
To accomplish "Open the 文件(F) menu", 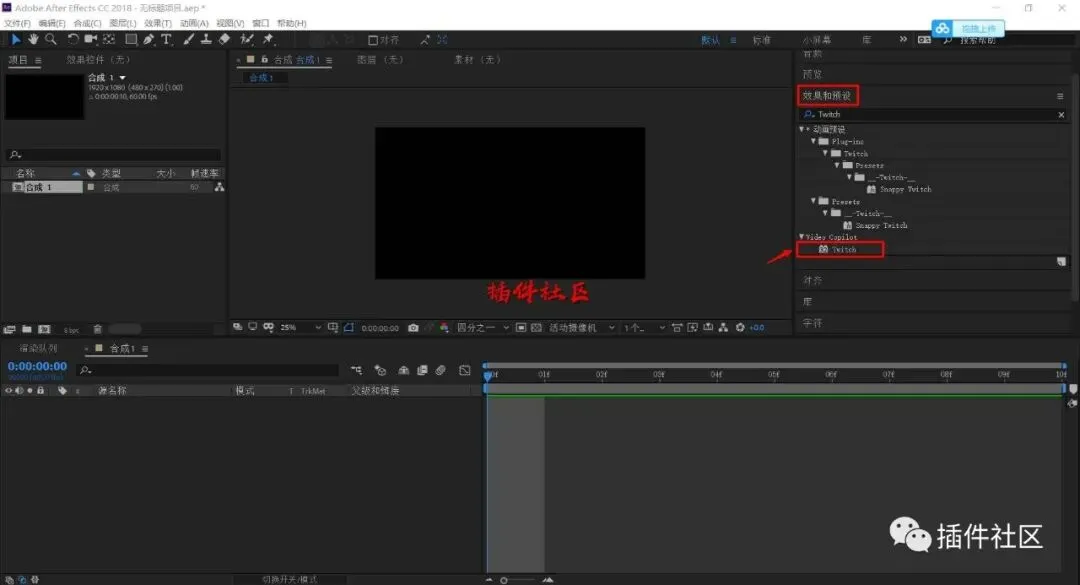I will tap(17, 23).
